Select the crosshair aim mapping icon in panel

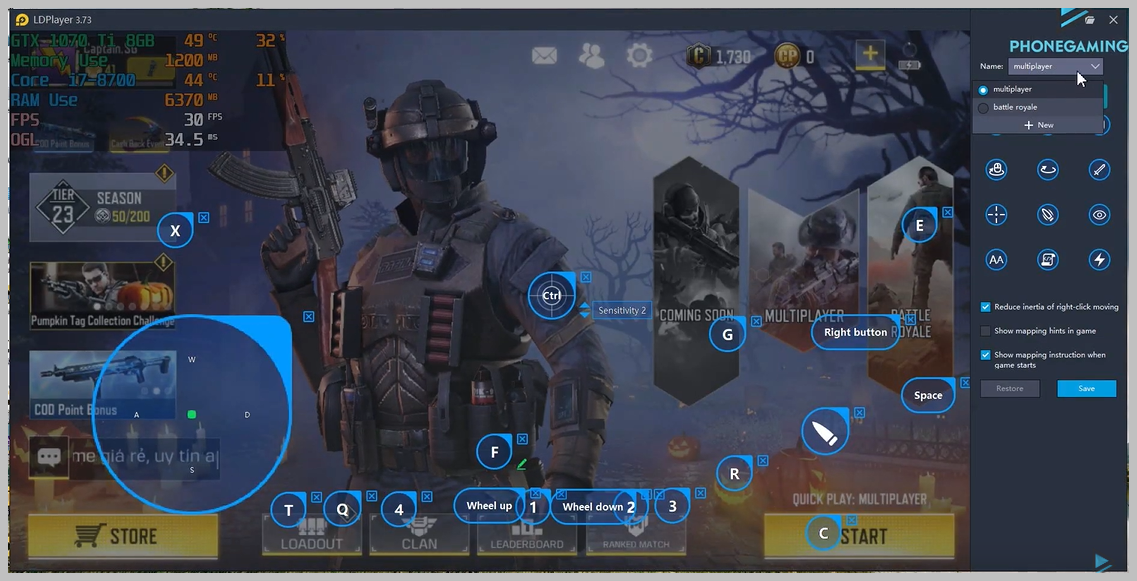point(996,215)
